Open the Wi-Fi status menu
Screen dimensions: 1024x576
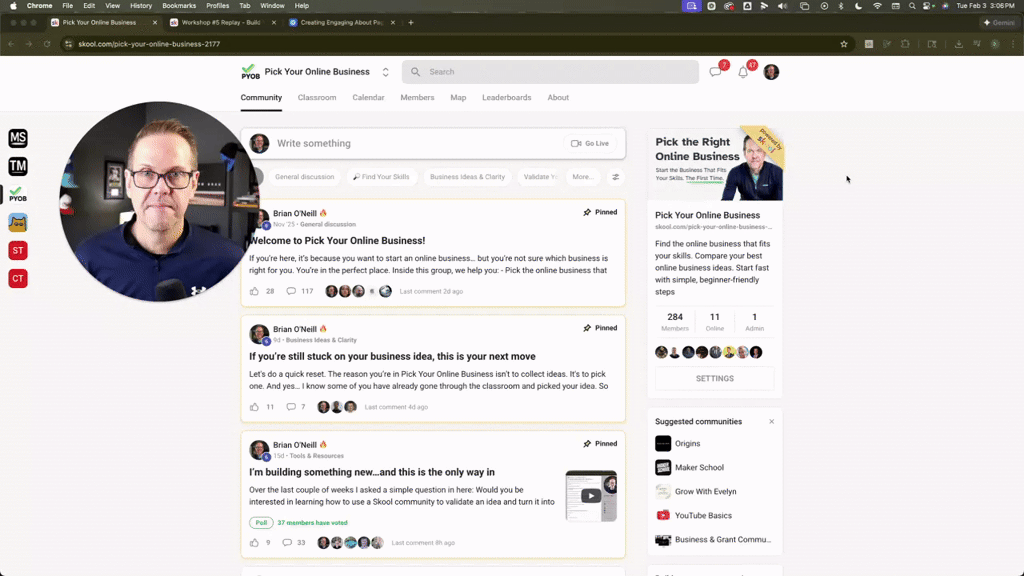pos(877,6)
